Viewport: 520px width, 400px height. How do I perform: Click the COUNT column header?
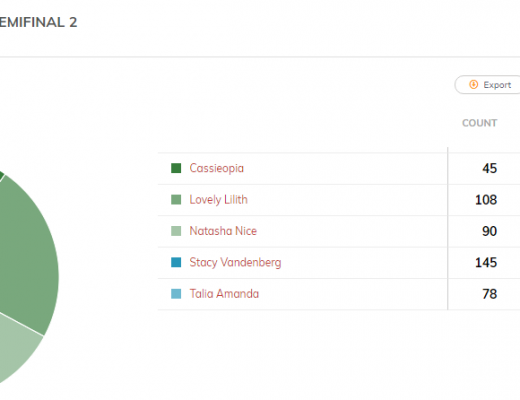[479, 123]
